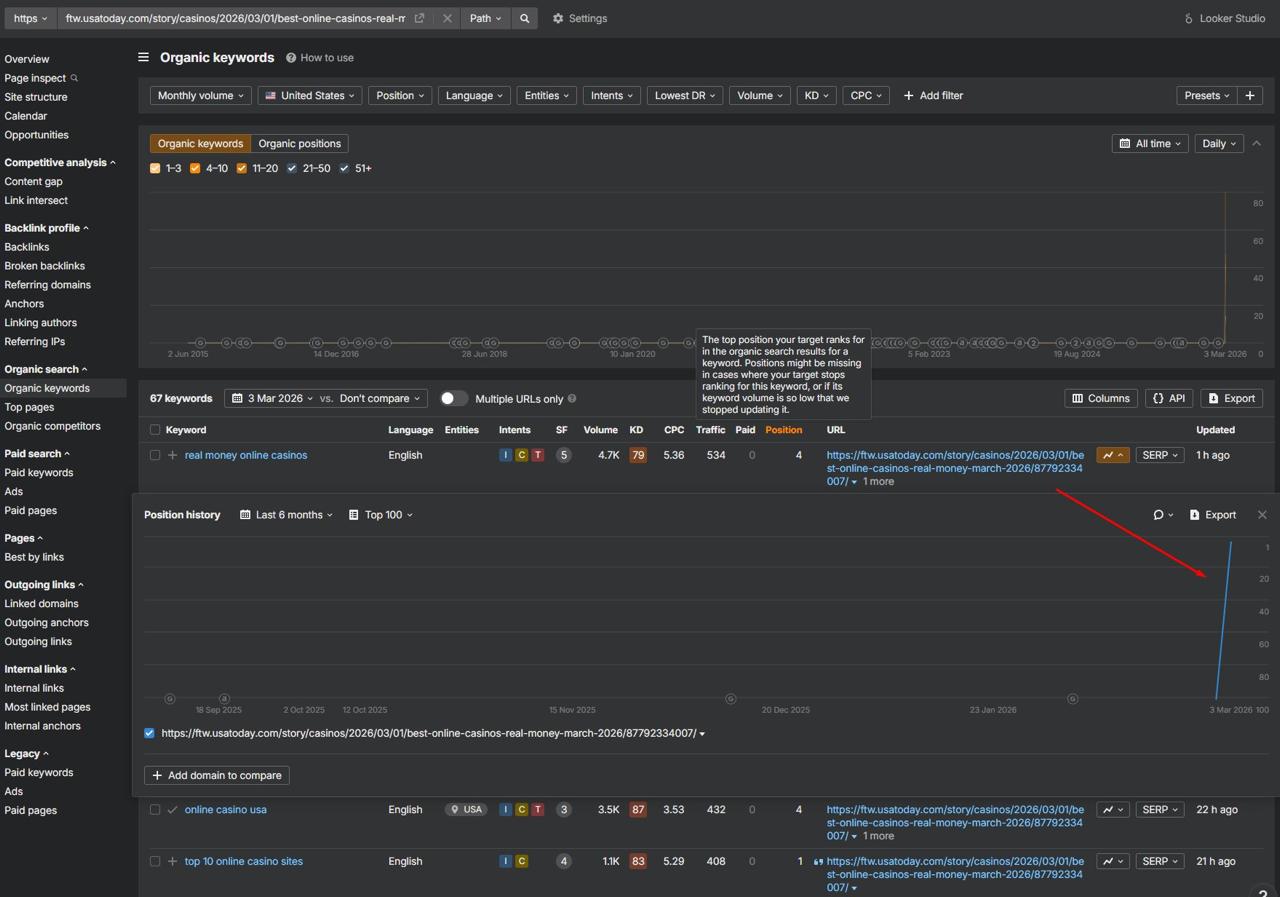This screenshot has width=1280, height=897.
Task: Click the KD 79 colored badge
Action: [x=638, y=455]
